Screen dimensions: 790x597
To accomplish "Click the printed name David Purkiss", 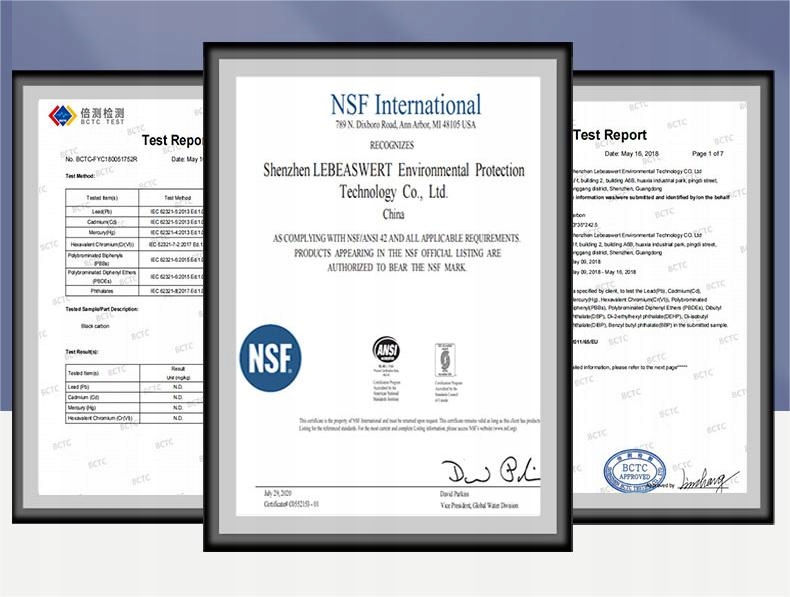I will (454, 494).
